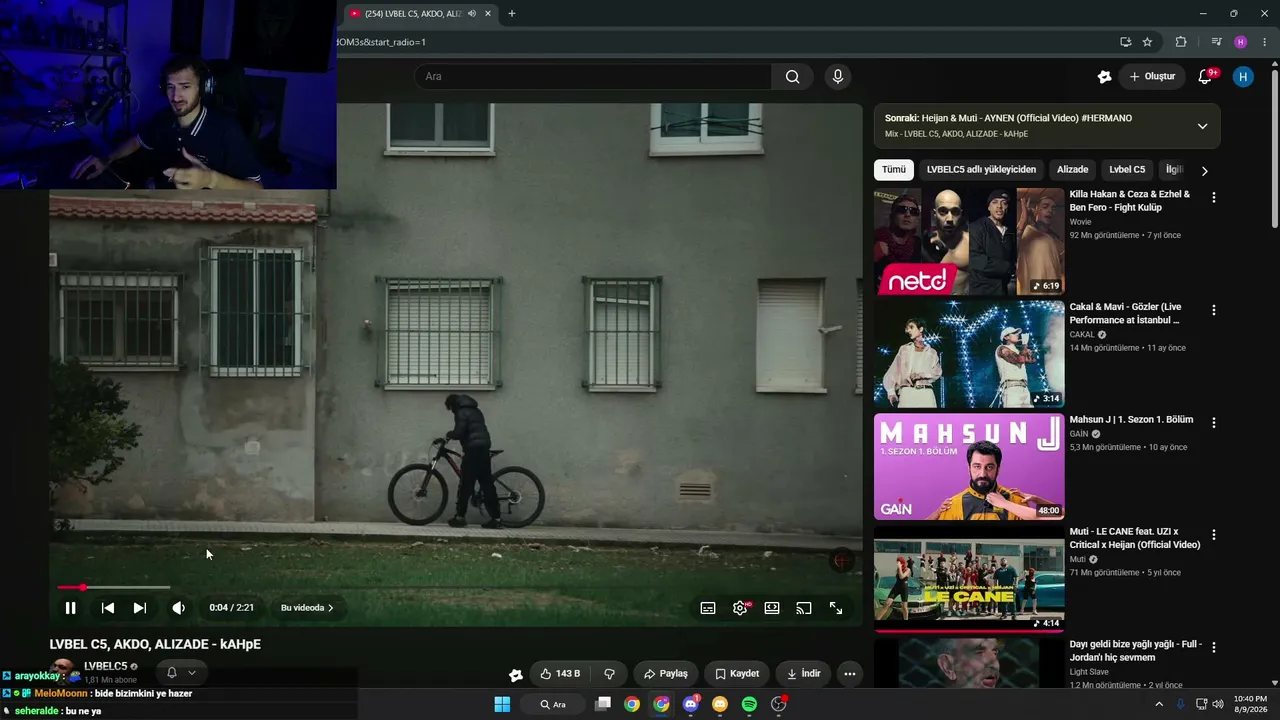Image resolution: width=1280 pixels, height=720 pixels.
Task: Show hidden system tray icons
Action: 1159,704
